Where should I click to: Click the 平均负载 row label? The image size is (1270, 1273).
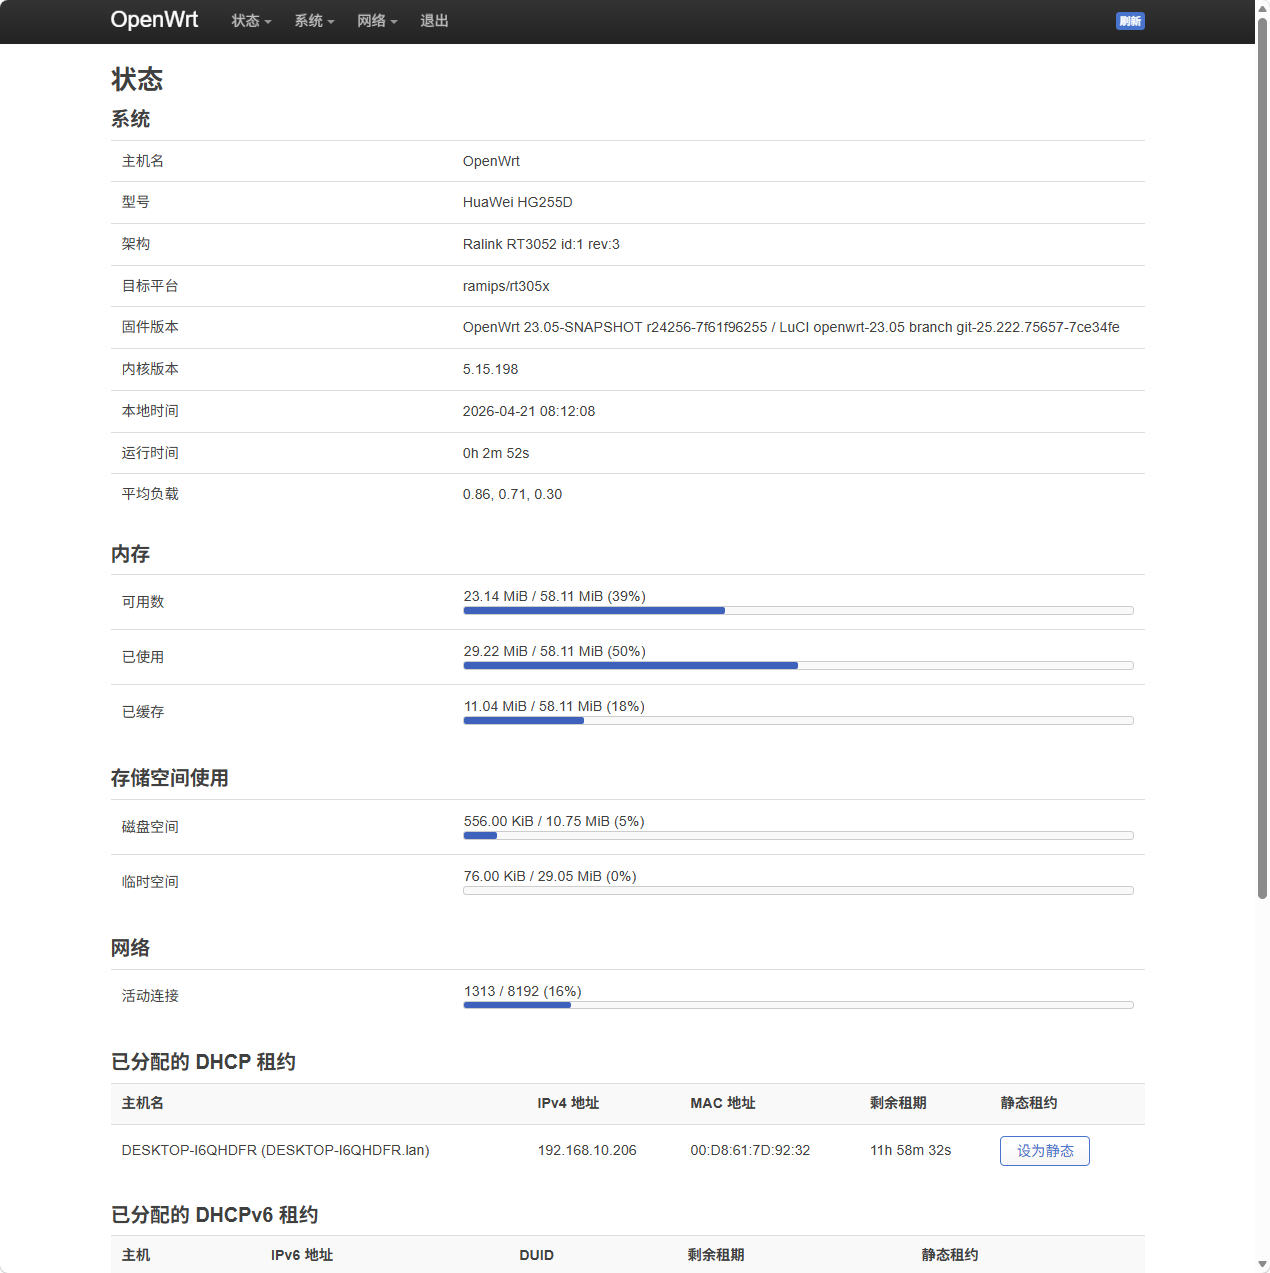click(x=150, y=494)
